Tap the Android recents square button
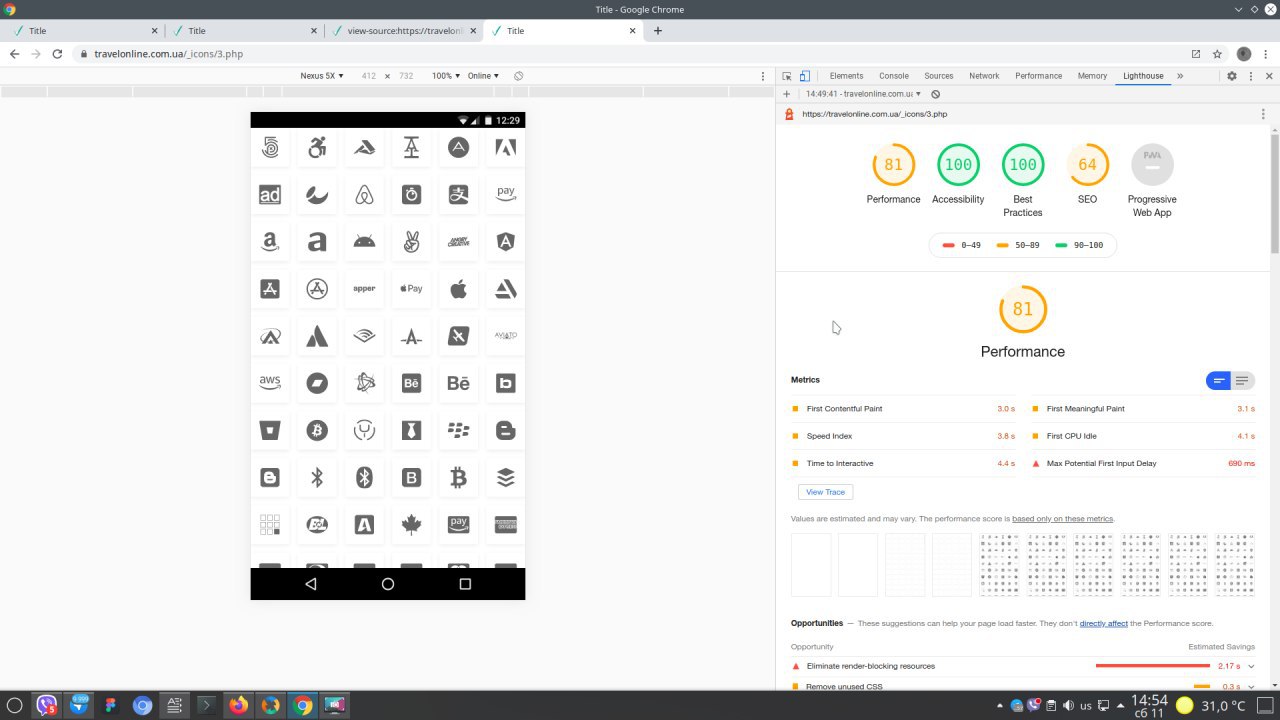The width and height of the screenshot is (1280, 720). click(465, 584)
